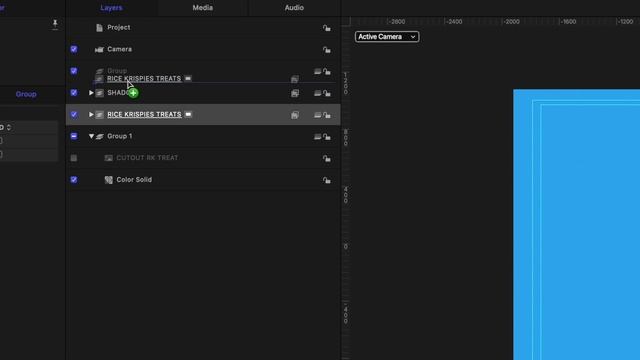The height and width of the screenshot is (360, 640).
Task: Click badge icon beside selected RICE KRISPIES TREATS
Action: 188,114
